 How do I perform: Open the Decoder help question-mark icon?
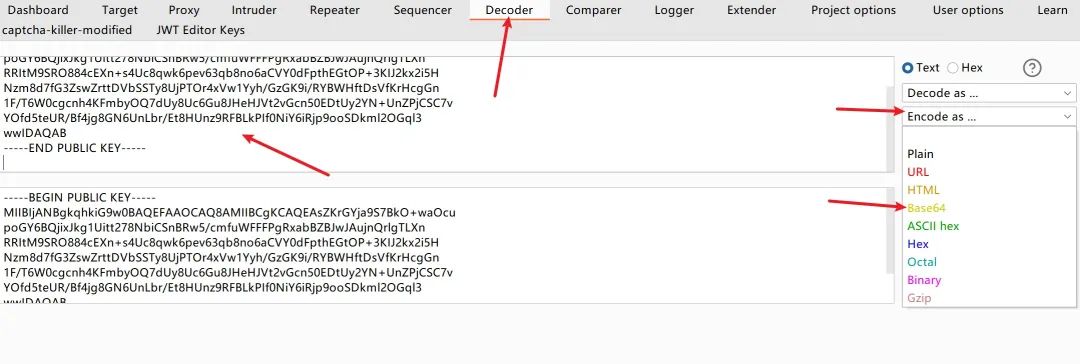(x=1032, y=68)
